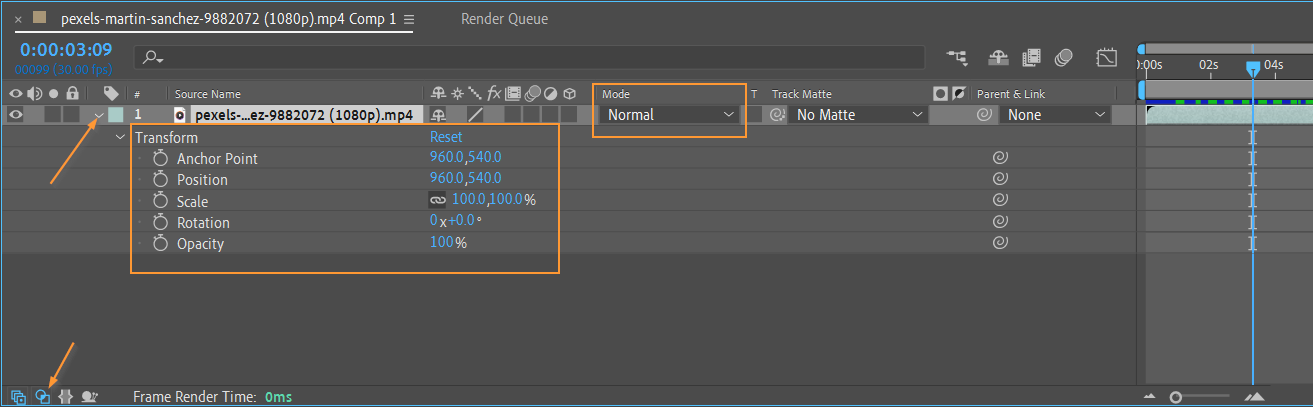
Task: Click the layer label color swatch
Action: [x=116, y=115]
